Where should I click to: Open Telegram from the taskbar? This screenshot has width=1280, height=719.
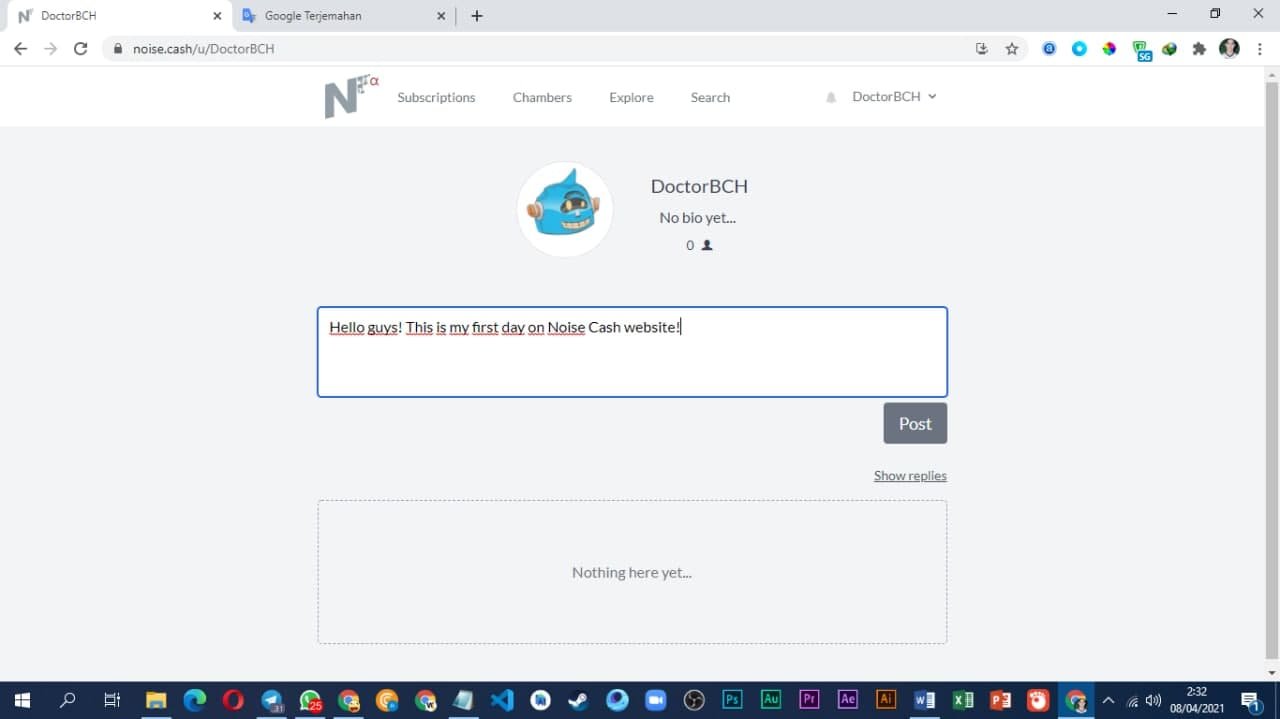pyautogui.click(x=271, y=700)
